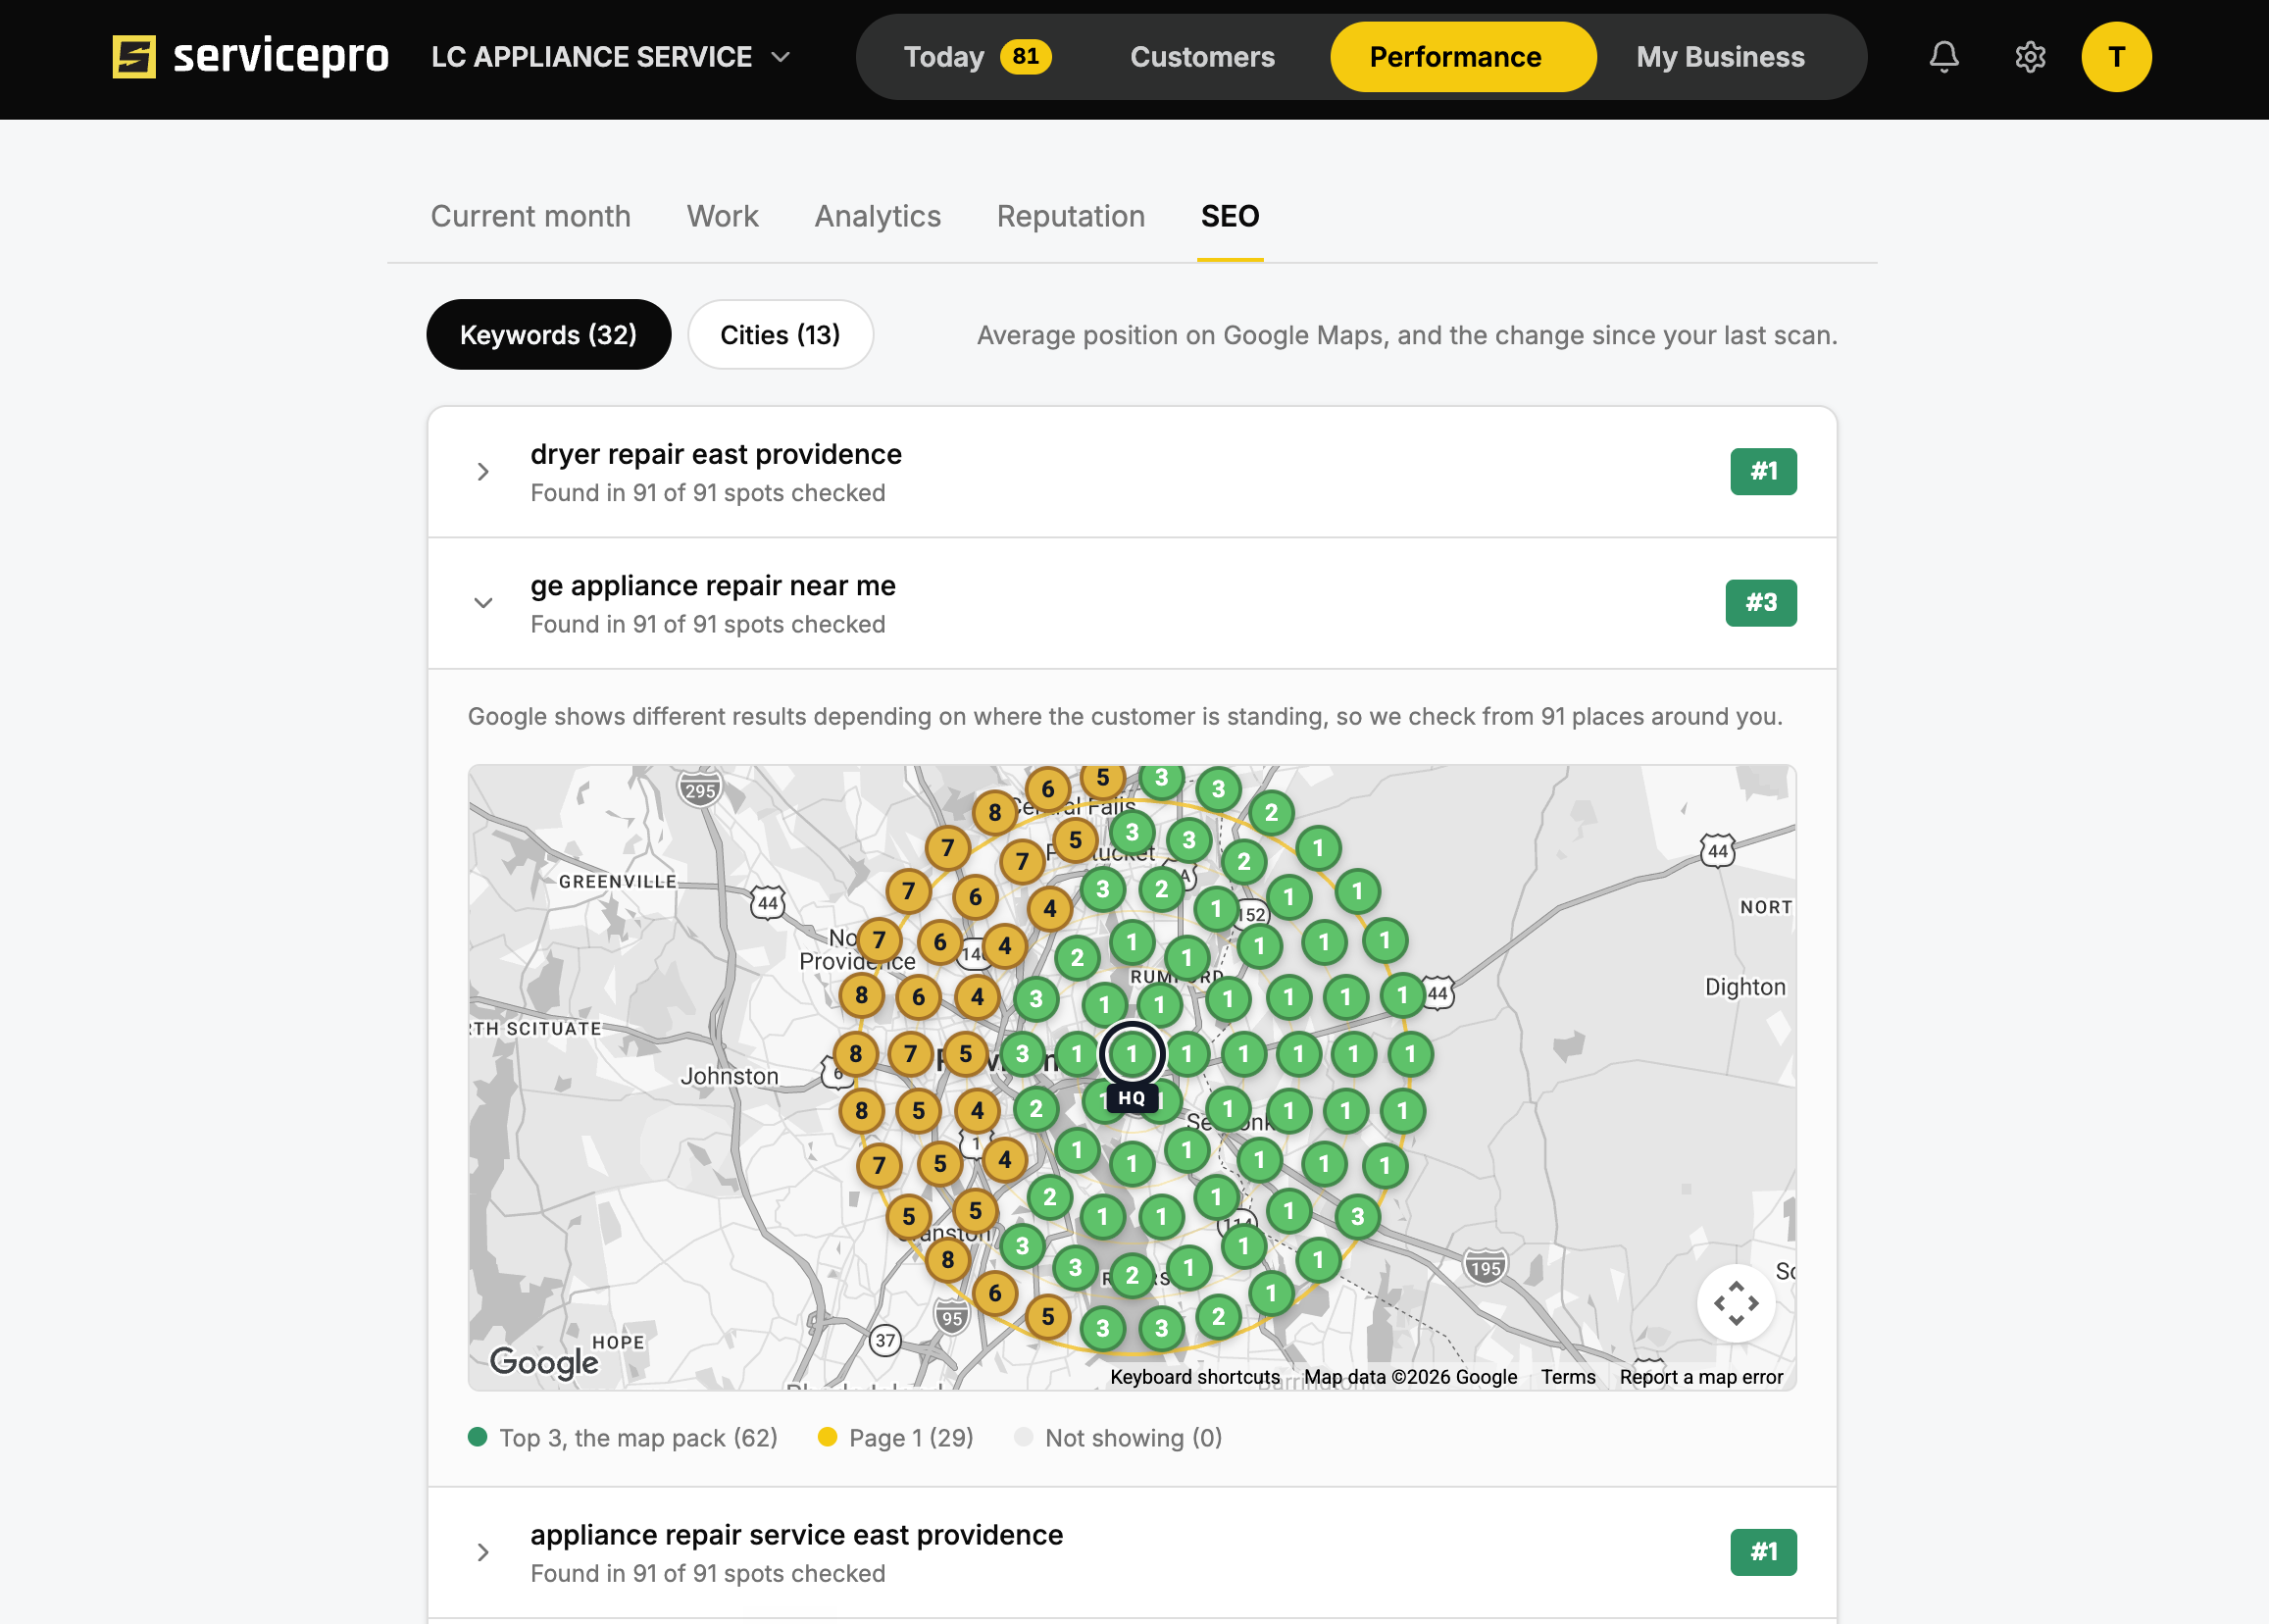
Task: Switch to the Reputation subtab
Action: (1070, 216)
